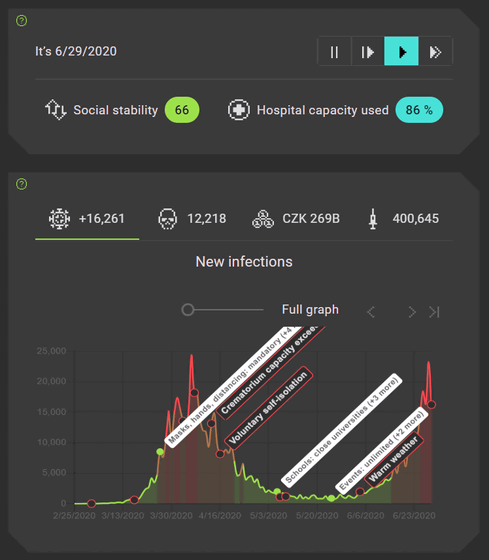This screenshot has width=489, height=560.
Task: Go to previous graph section arrow
Action: (371, 312)
